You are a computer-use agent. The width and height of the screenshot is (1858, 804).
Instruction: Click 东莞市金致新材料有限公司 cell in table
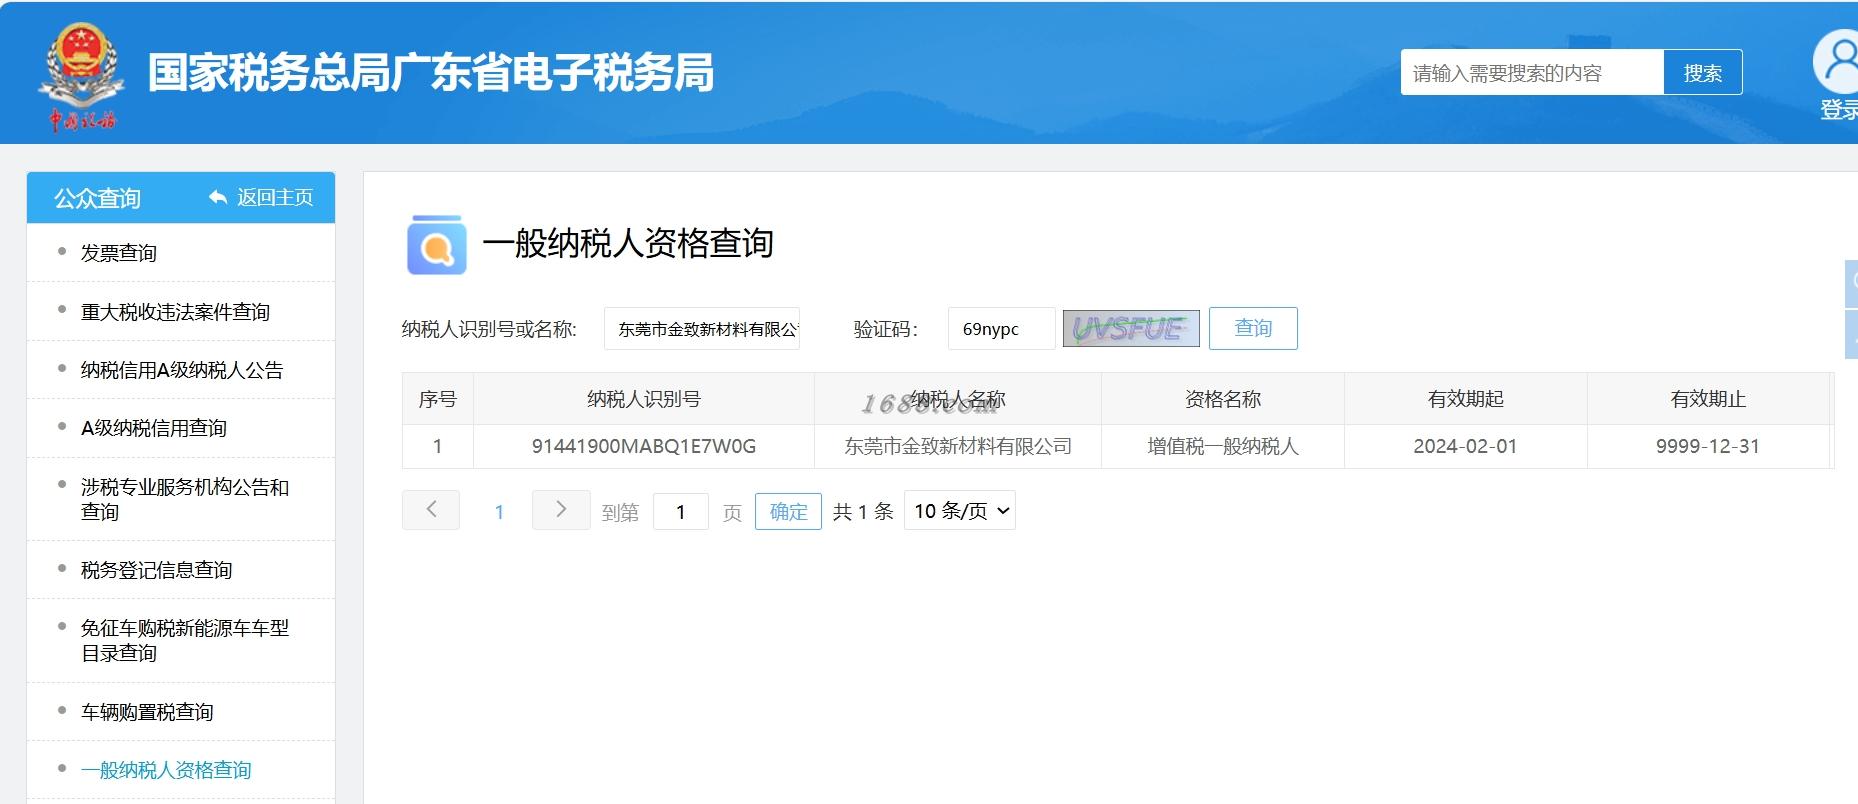coord(958,446)
